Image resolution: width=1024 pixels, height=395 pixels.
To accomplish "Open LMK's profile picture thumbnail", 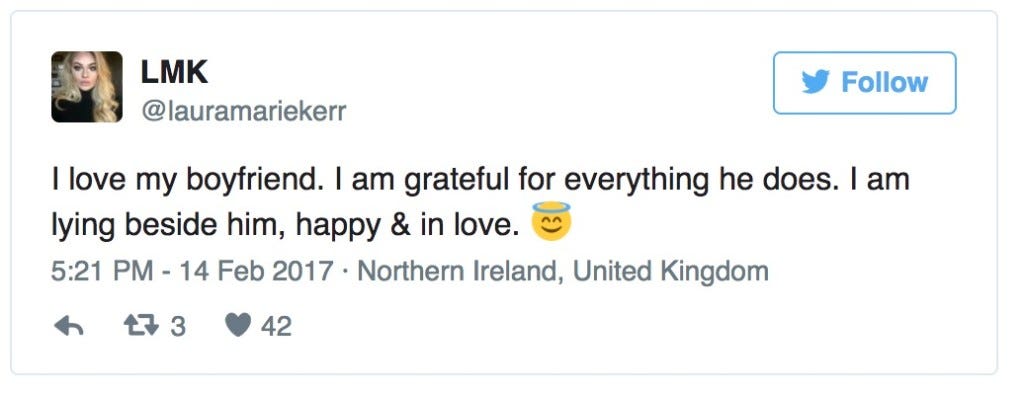I will pyautogui.click(x=87, y=87).
